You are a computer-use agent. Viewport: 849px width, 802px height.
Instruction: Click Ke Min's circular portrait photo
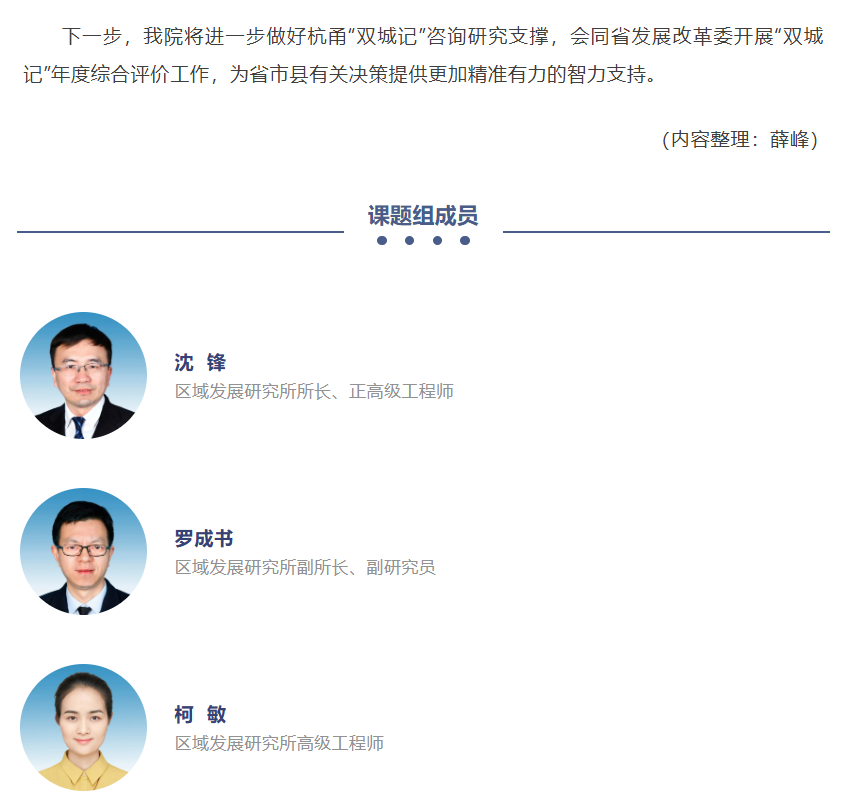coord(83,727)
